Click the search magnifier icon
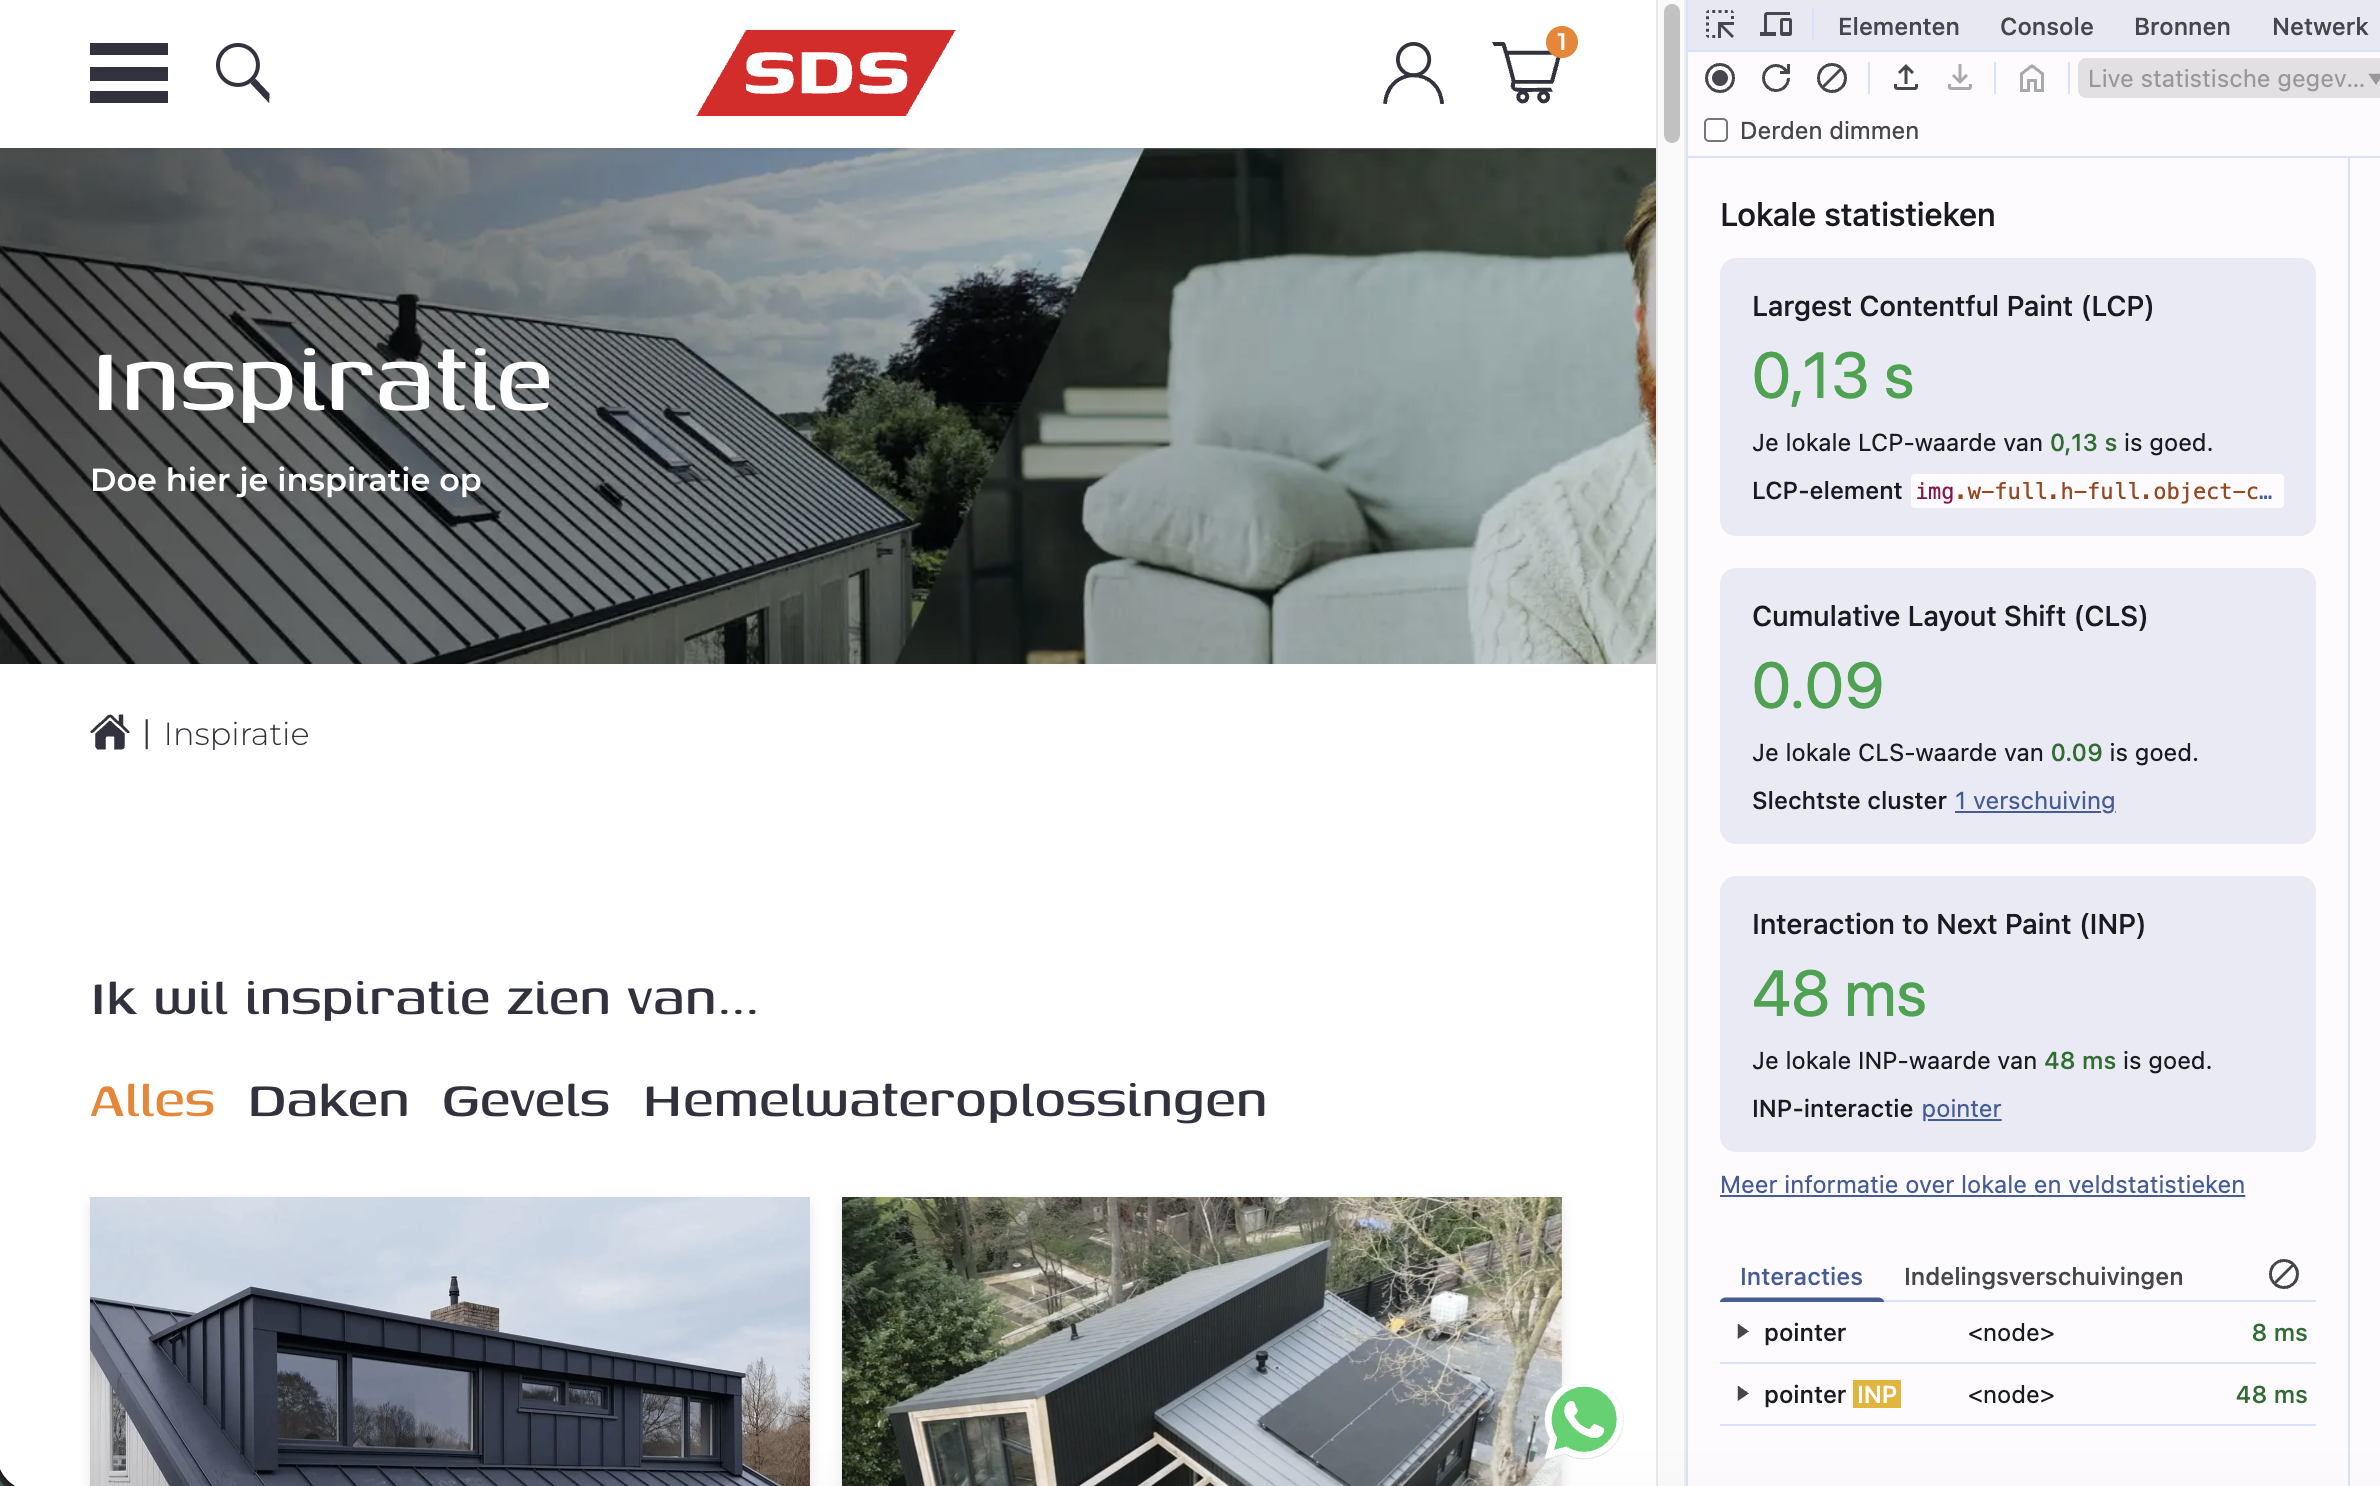The height and width of the screenshot is (1486, 2380). 242,72
